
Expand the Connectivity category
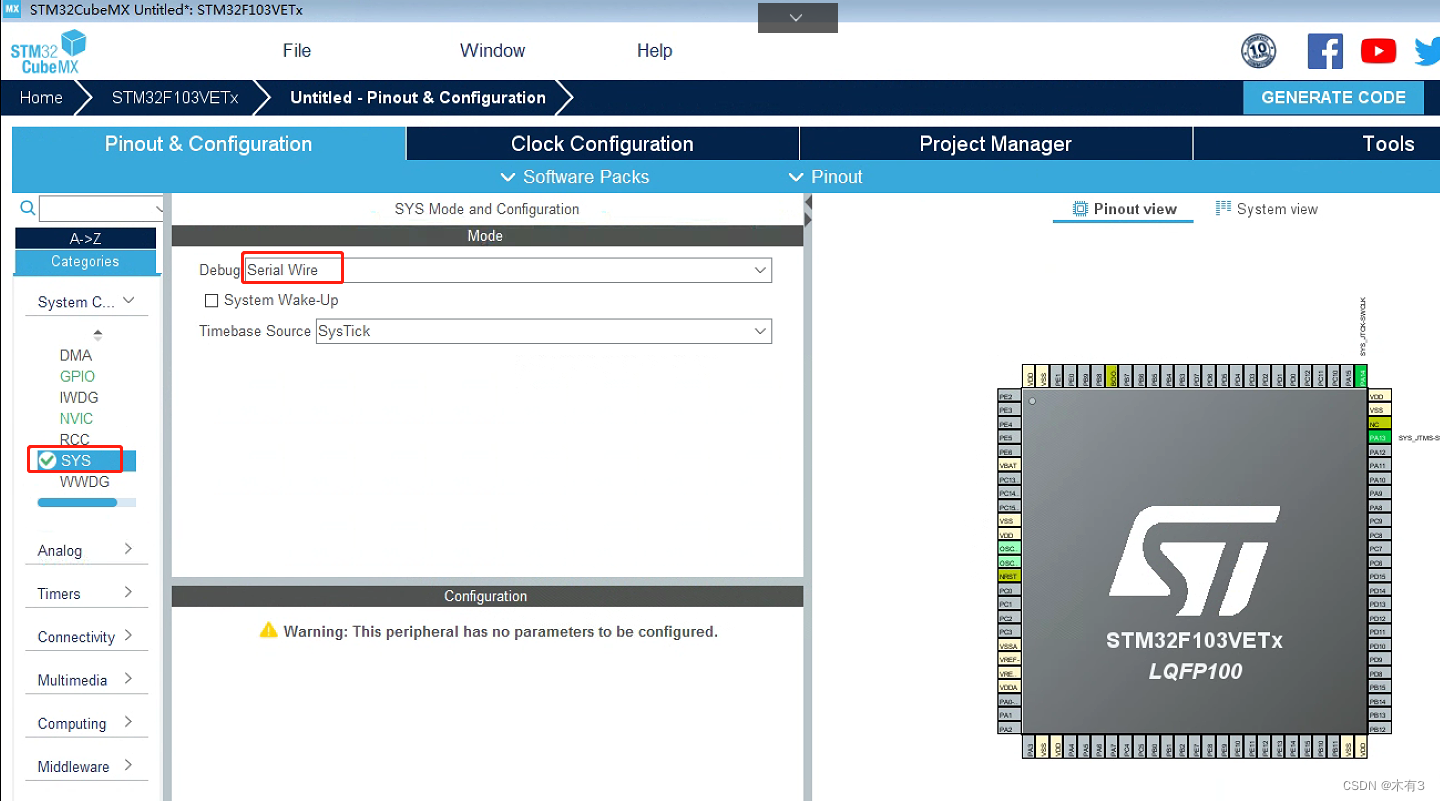coord(87,636)
